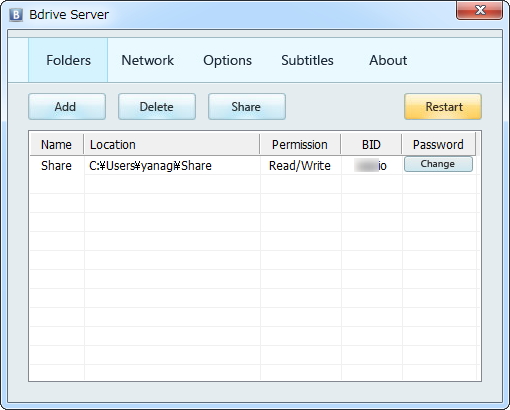Click the yellow Restart button

tap(443, 107)
